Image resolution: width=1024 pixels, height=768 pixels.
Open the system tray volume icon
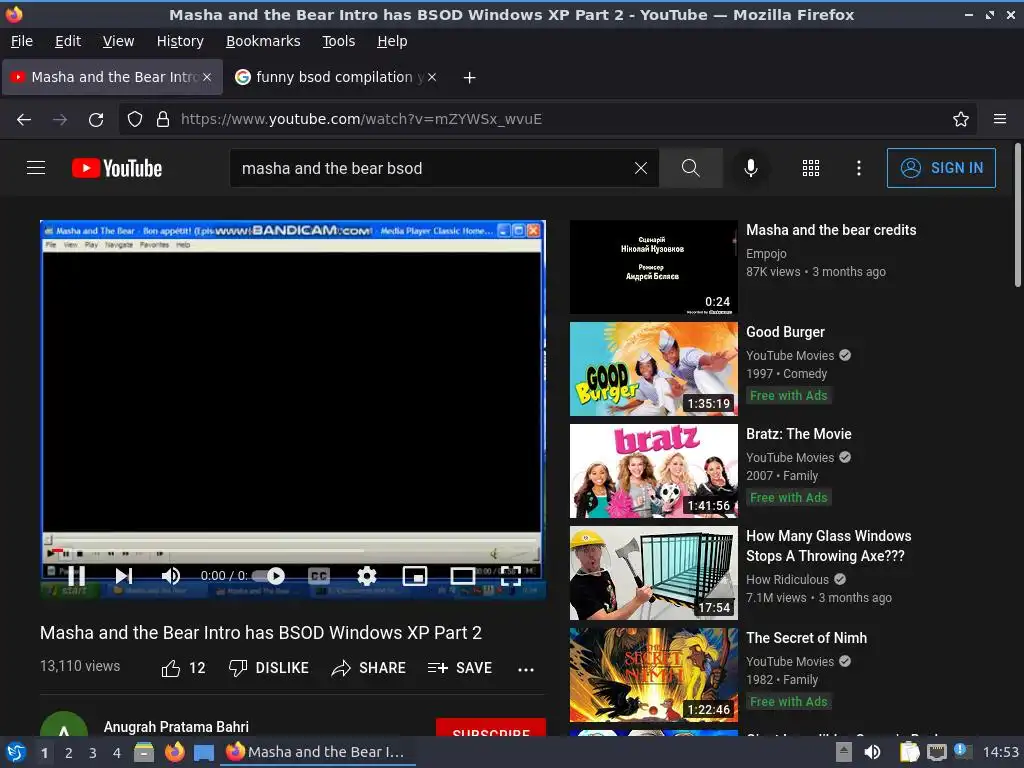click(872, 752)
